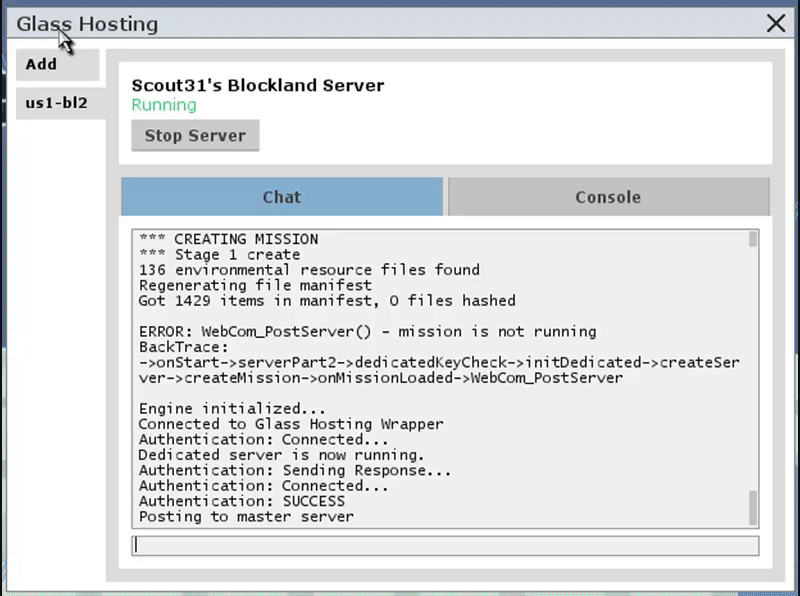This screenshot has width=800, height=596.
Task: Click the Got 1429 items in manifest line
Action: 327,301
